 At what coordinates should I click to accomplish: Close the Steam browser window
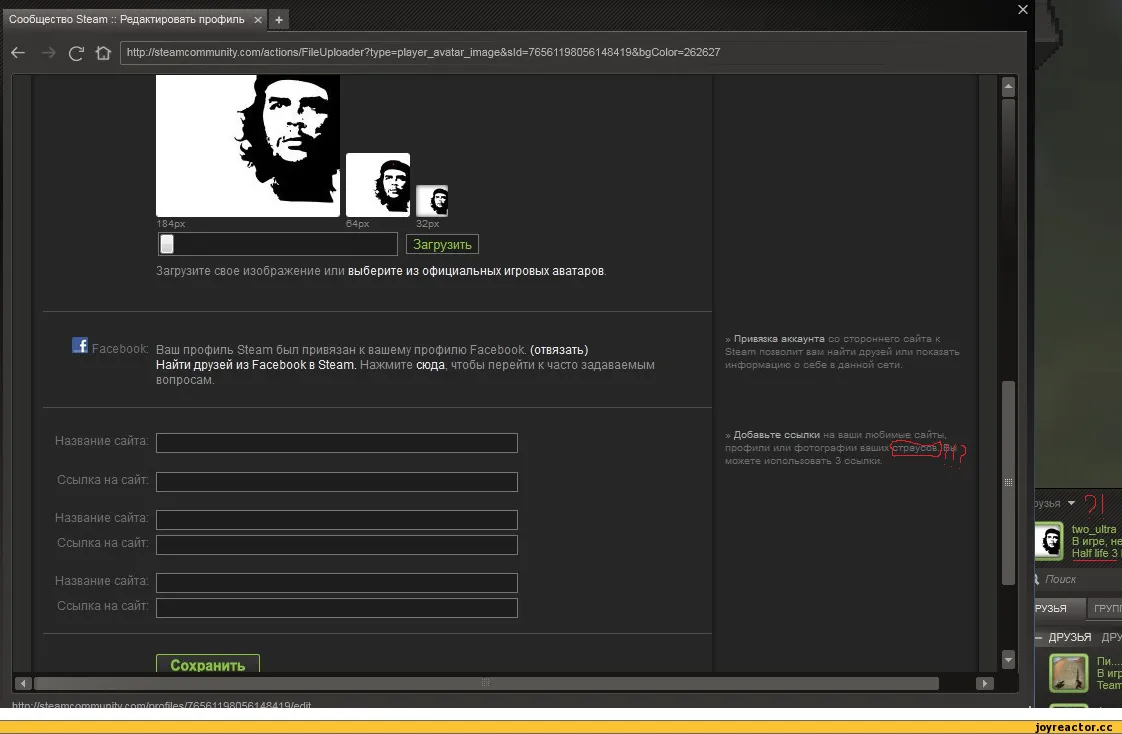[x=1023, y=9]
